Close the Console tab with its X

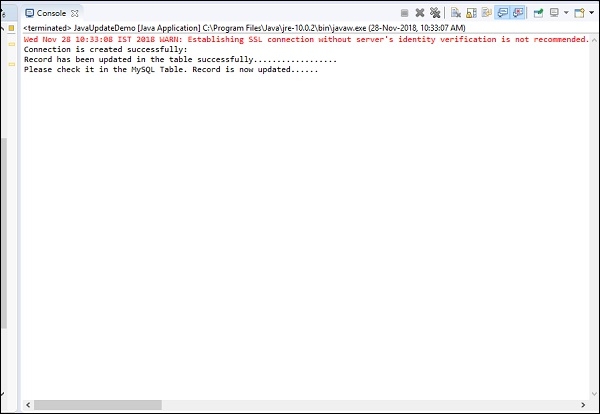tap(75, 13)
